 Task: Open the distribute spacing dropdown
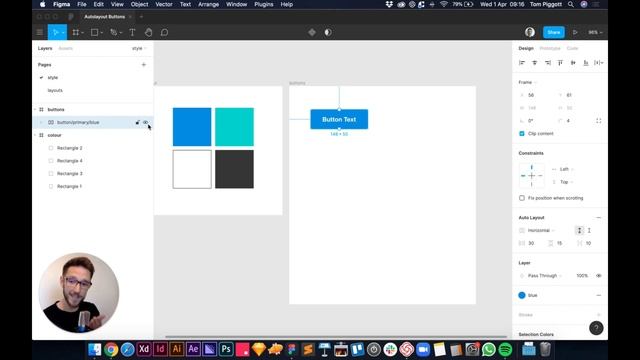(x=599, y=63)
